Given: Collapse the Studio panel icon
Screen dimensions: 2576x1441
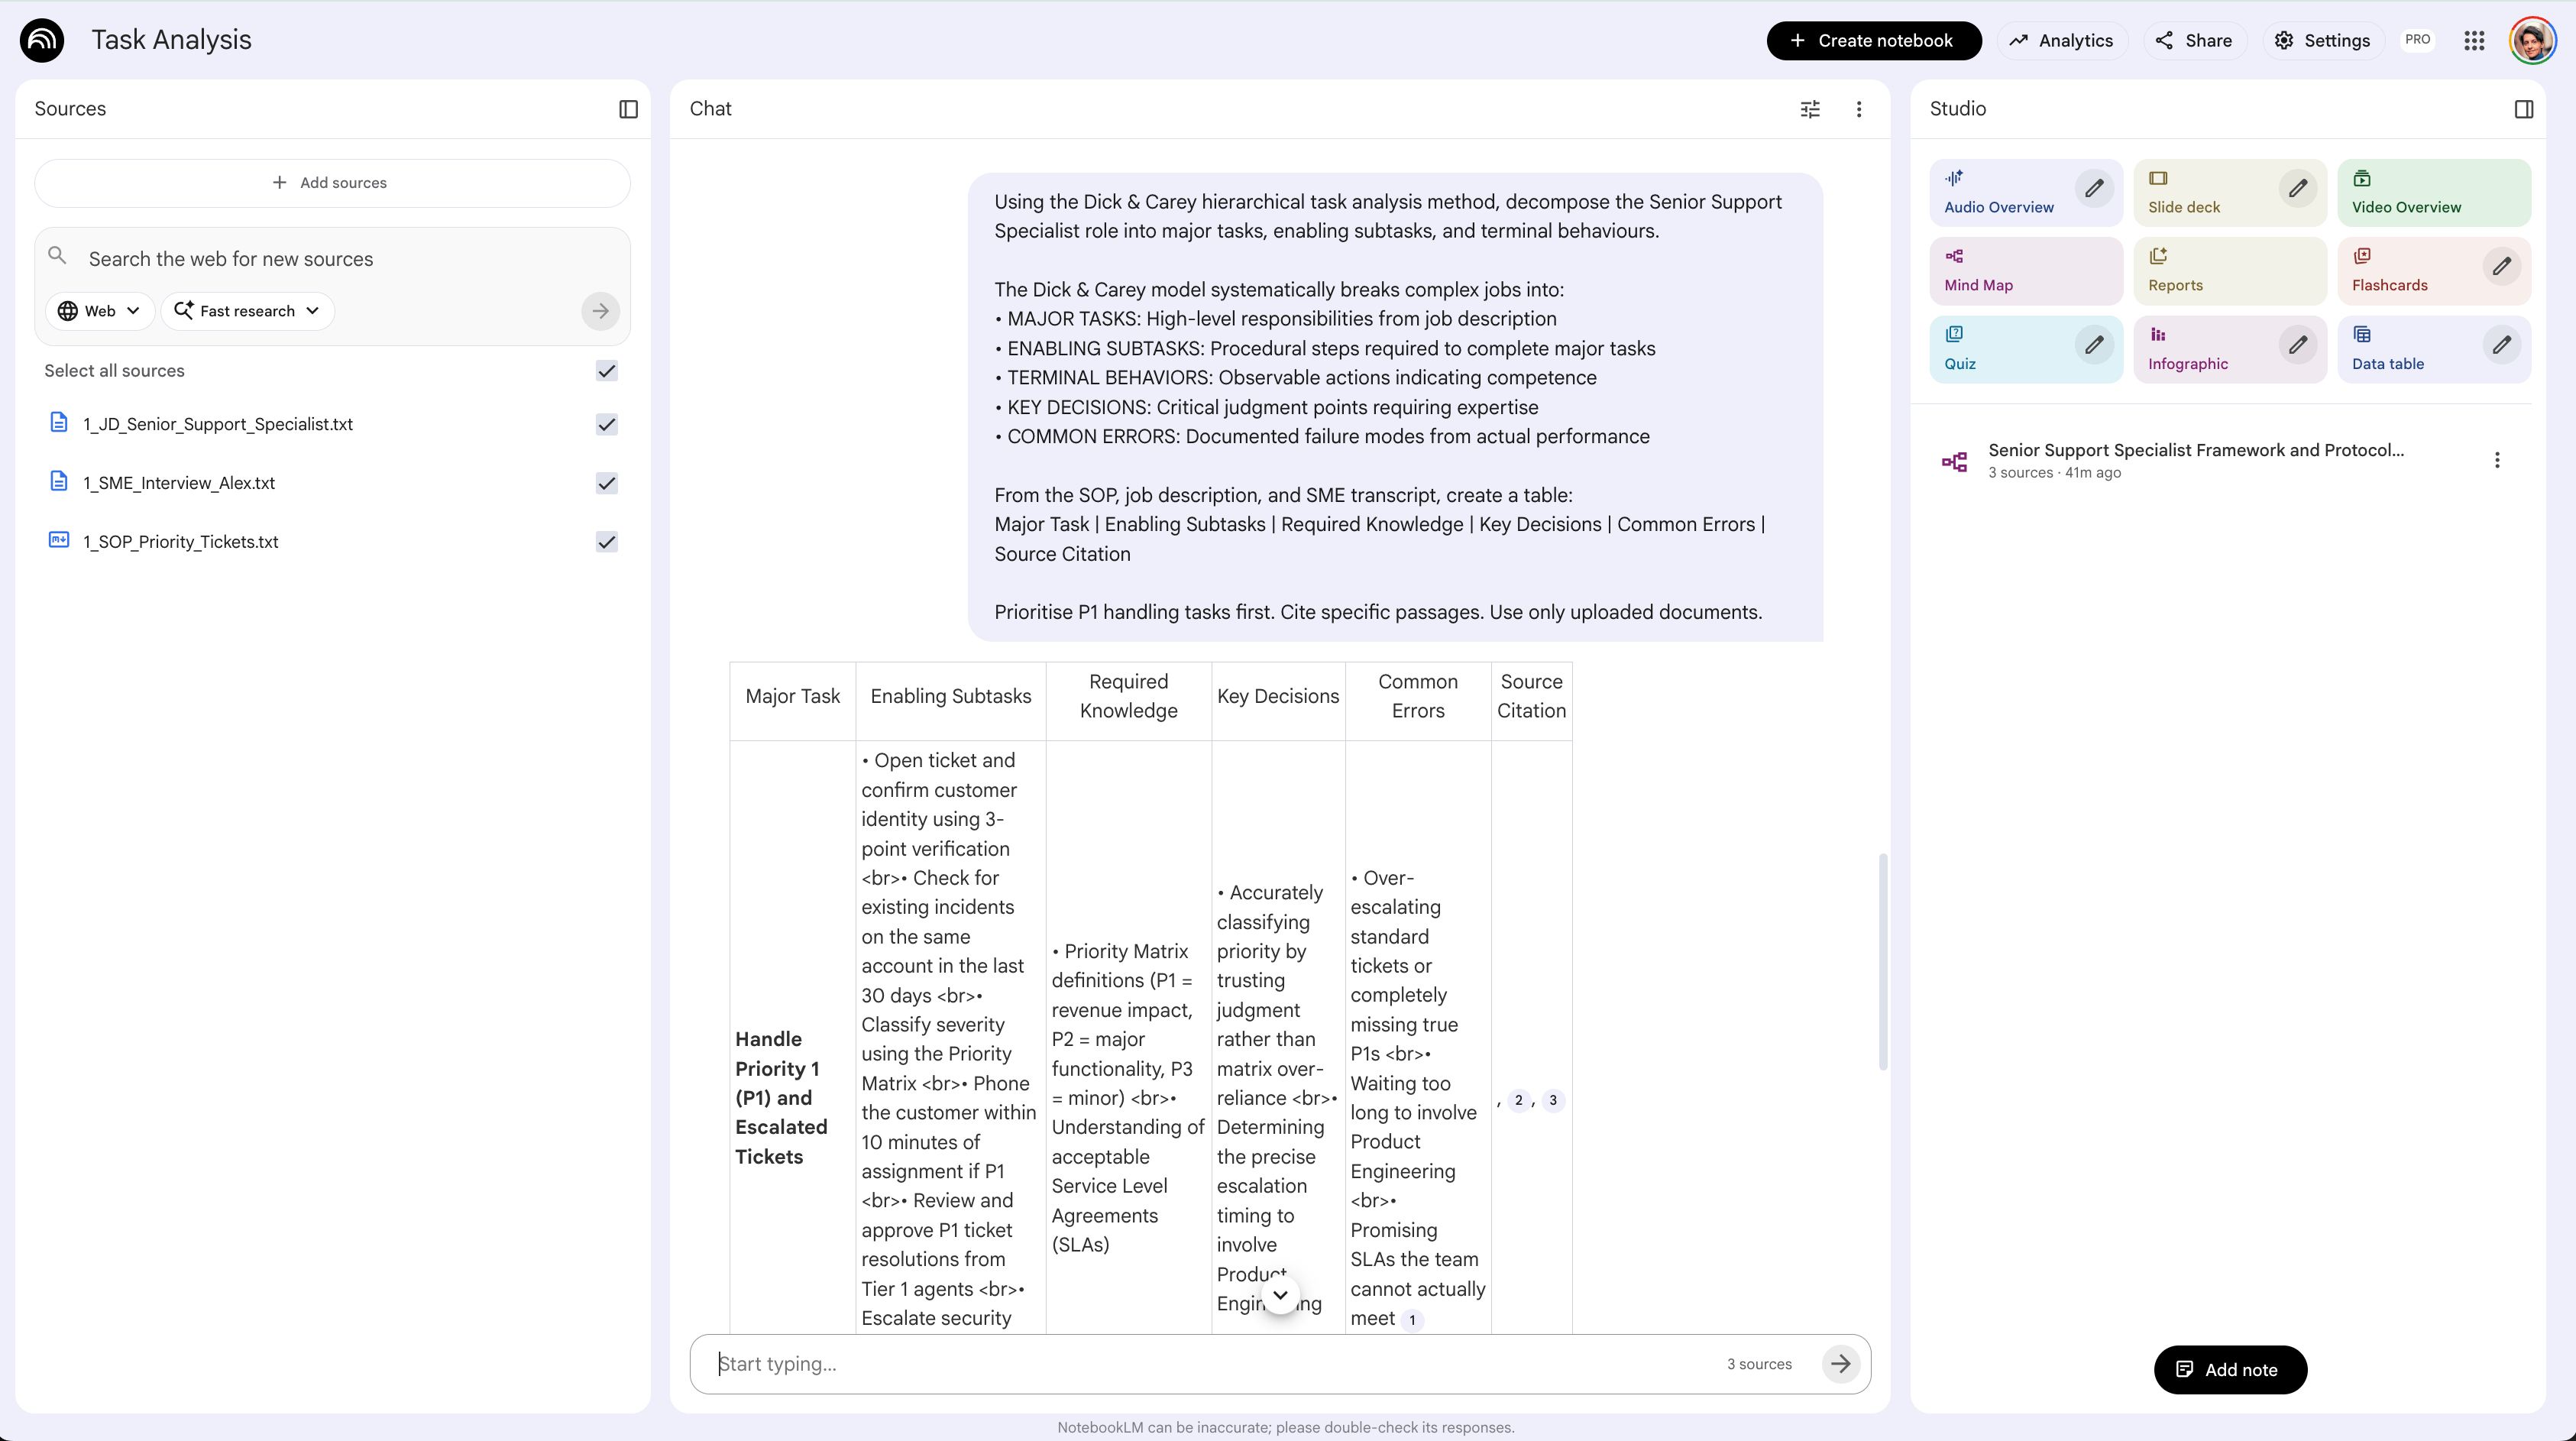Looking at the screenshot, I should tap(2523, 109).
